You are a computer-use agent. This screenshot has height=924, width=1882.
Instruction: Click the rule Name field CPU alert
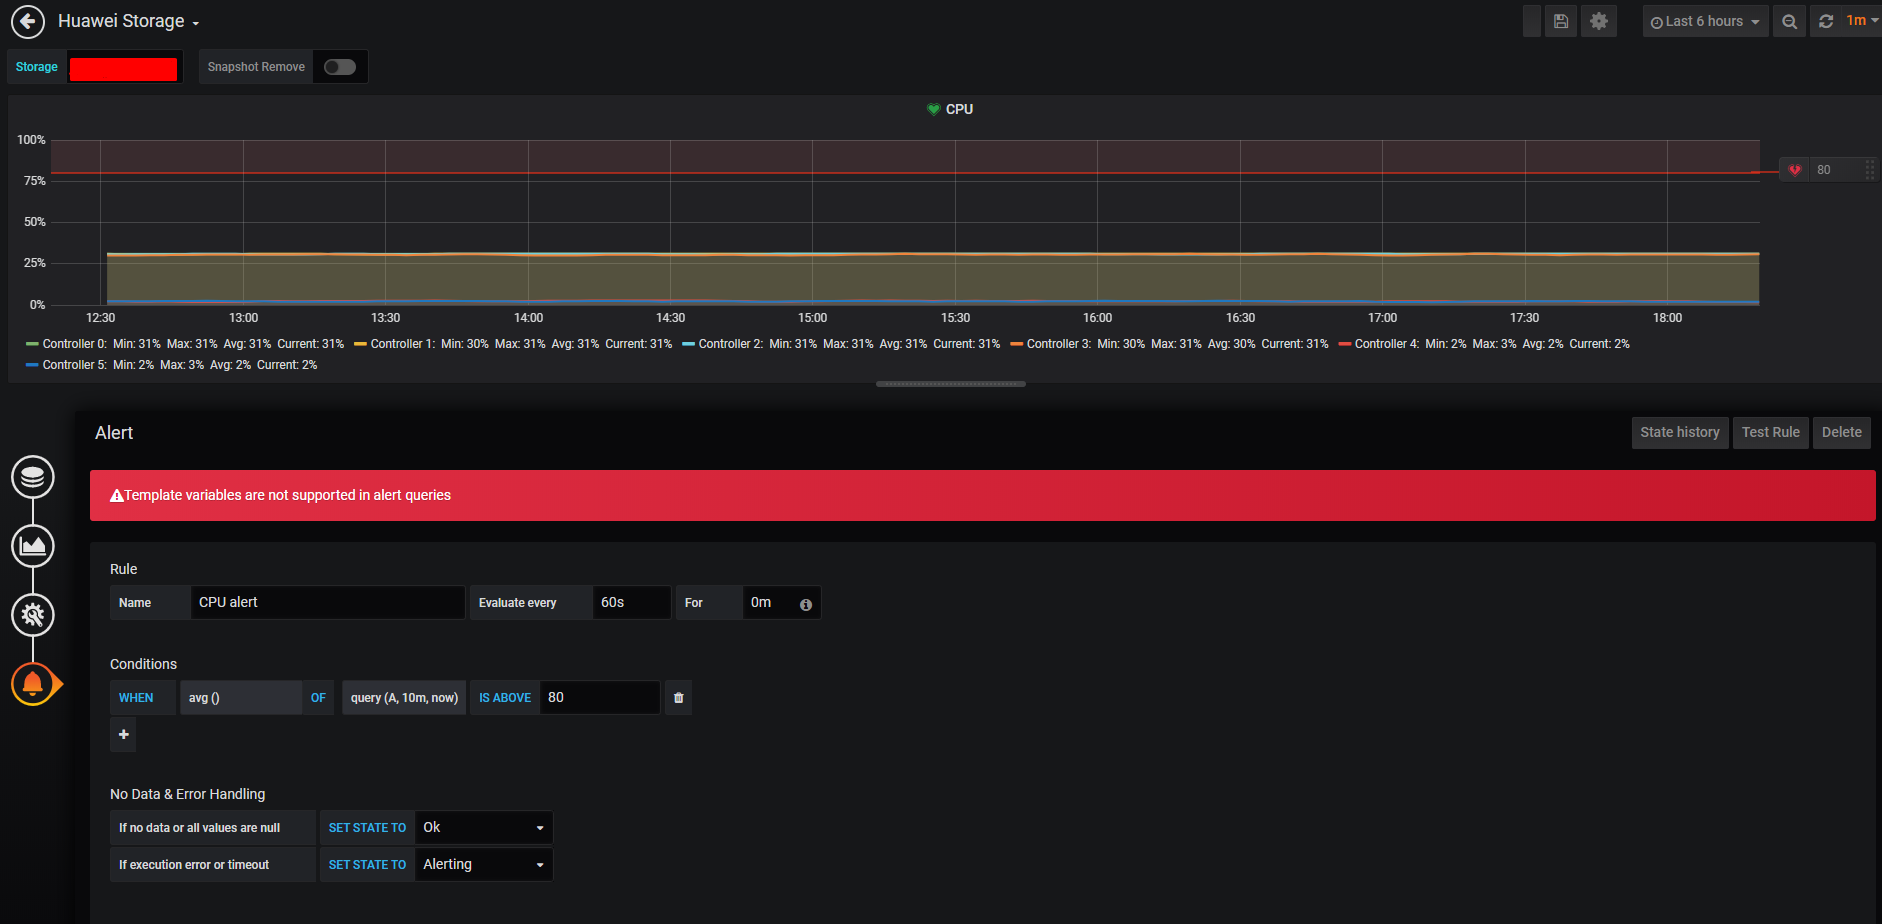328,602
